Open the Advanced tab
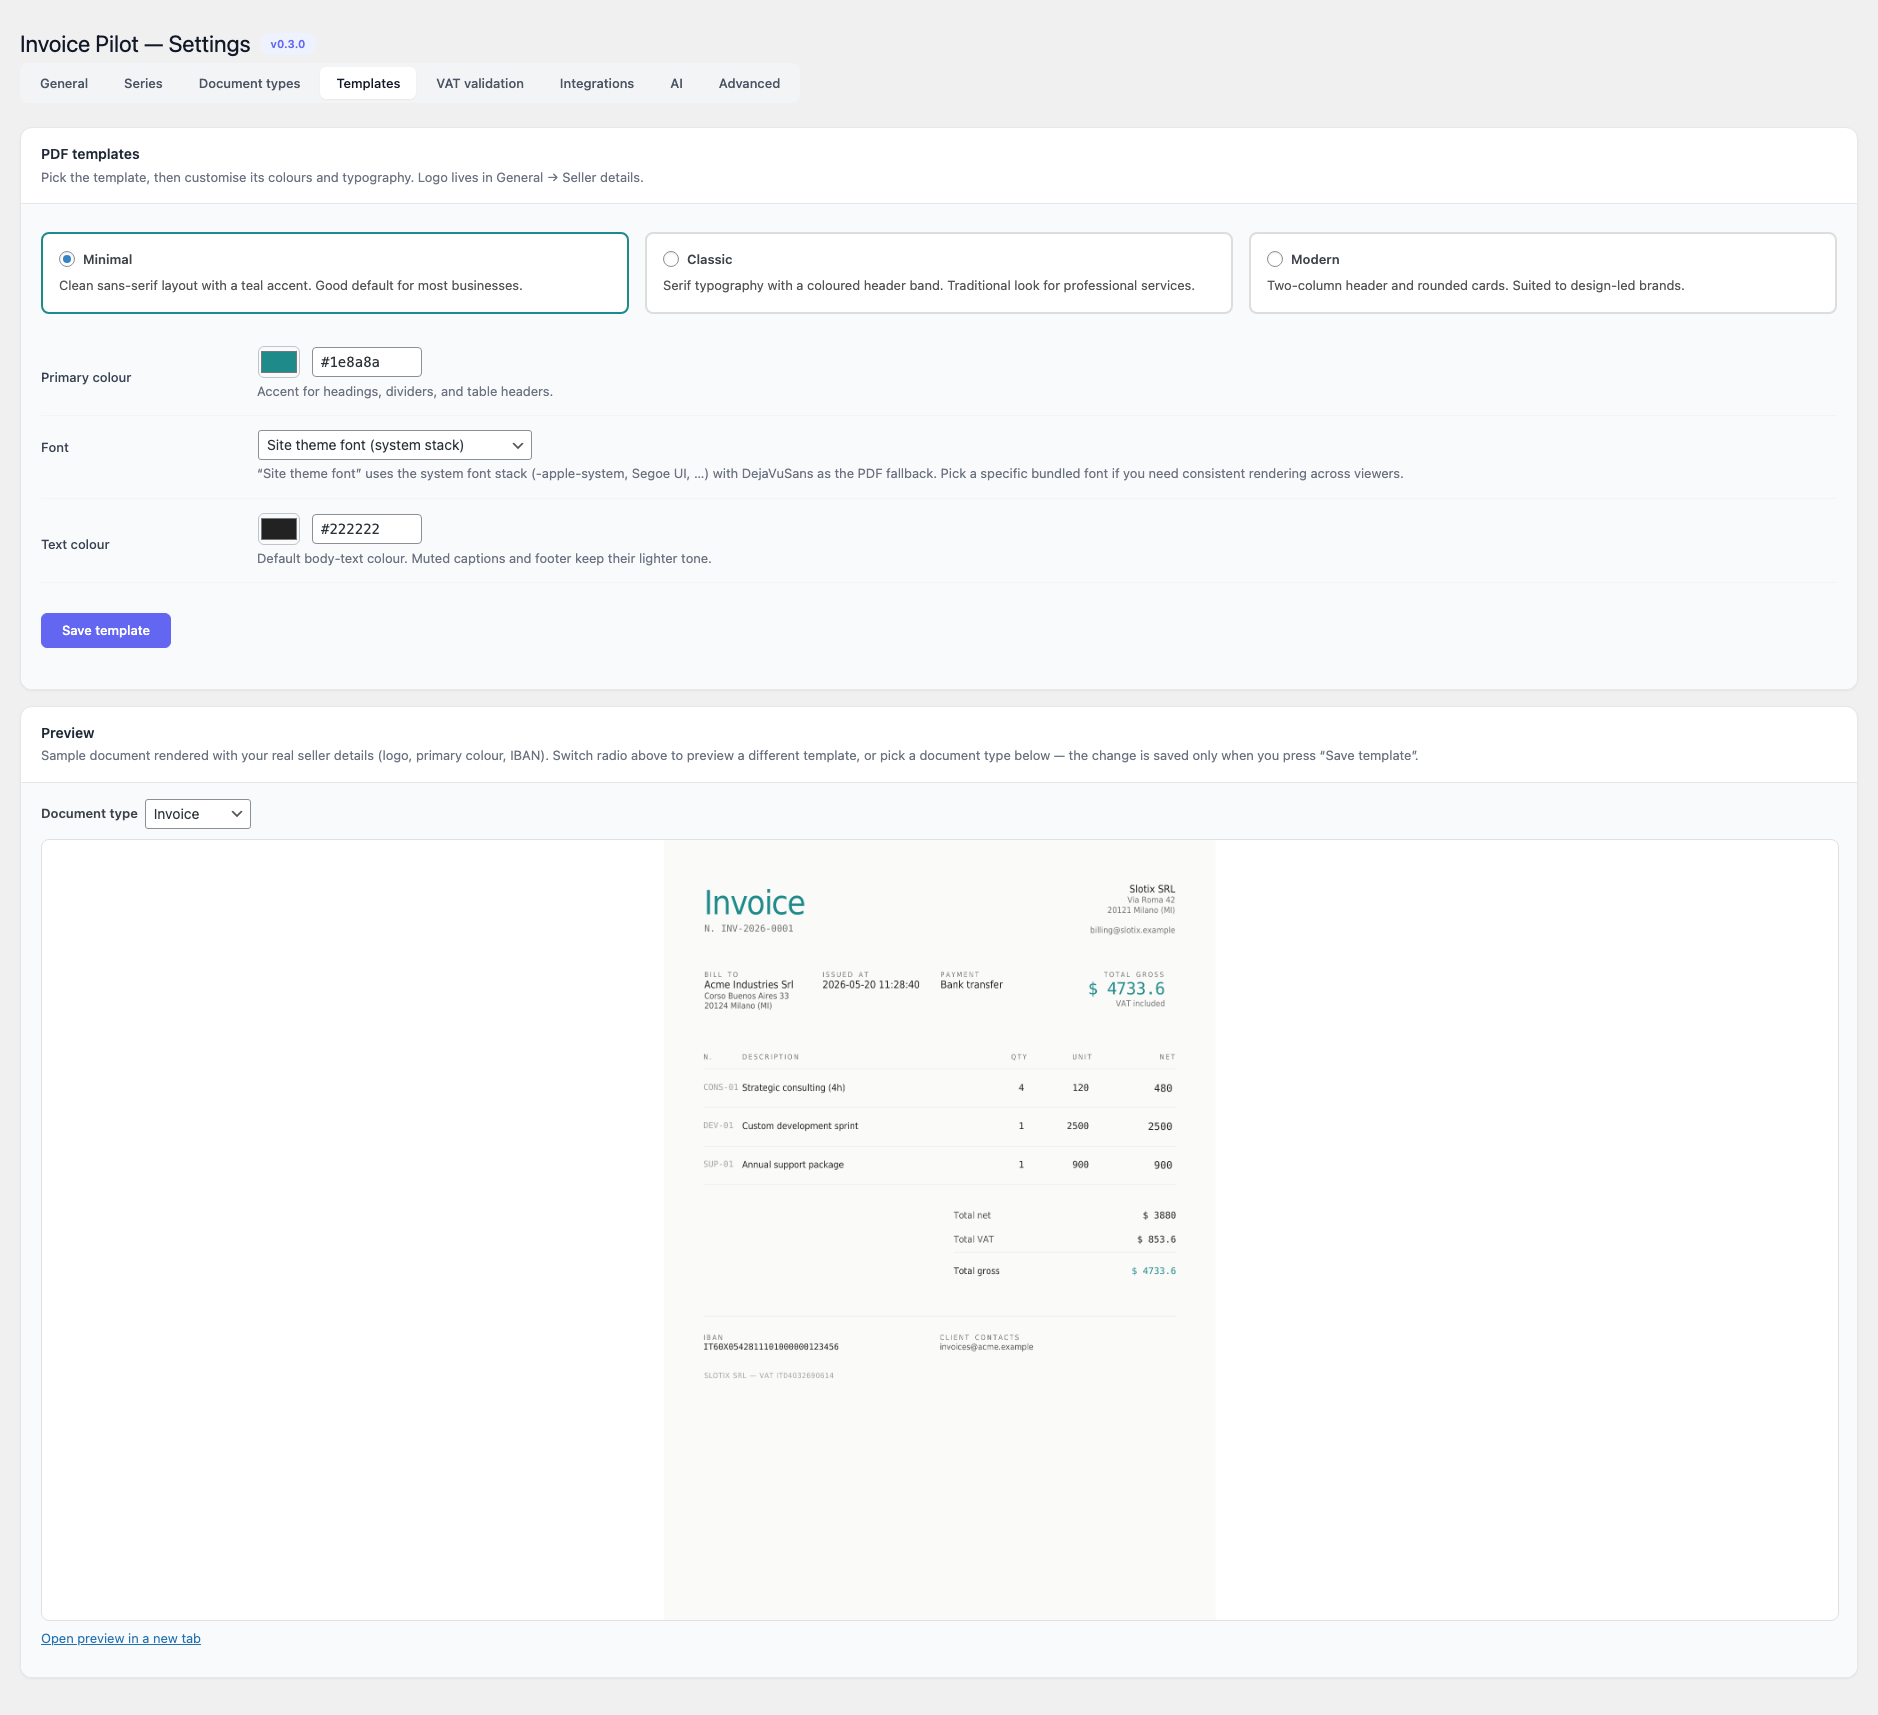The image size is (1878, 1715). coord(749,83)
